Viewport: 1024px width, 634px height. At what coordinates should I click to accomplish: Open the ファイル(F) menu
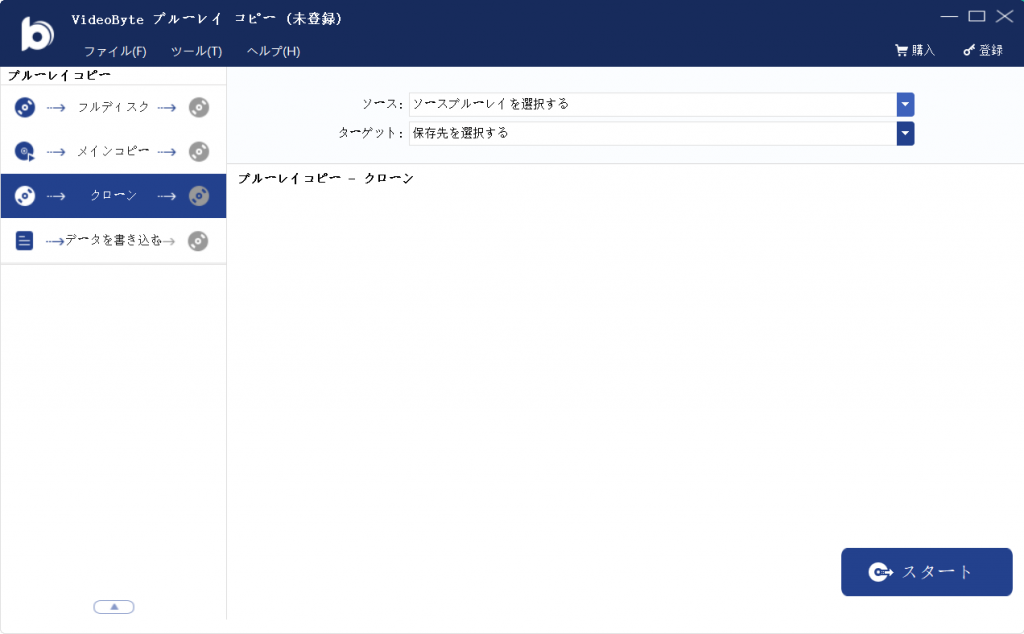pos(115,51)
